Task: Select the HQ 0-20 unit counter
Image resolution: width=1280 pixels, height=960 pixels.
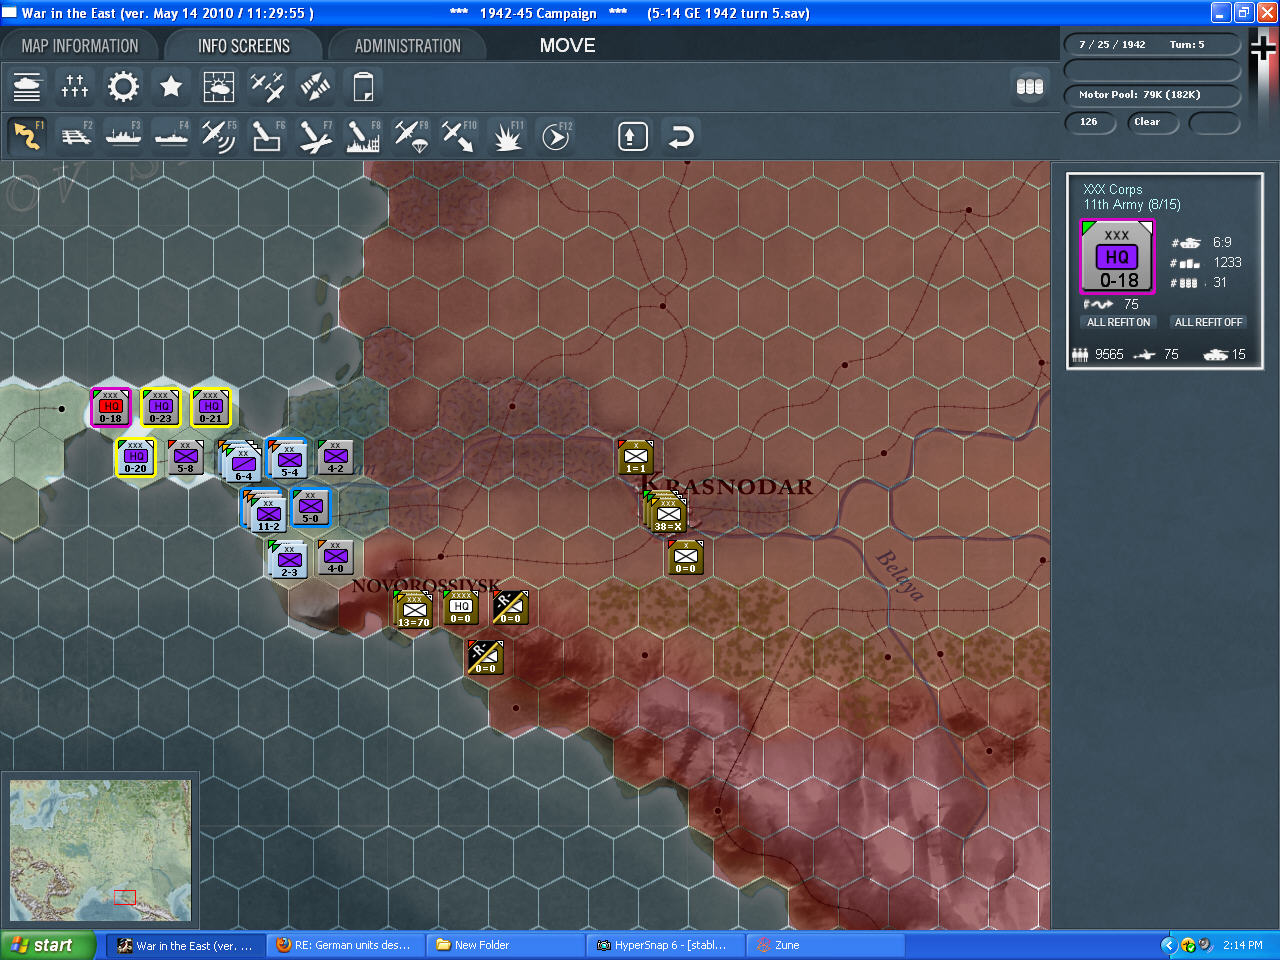Action: coord(135,457)
